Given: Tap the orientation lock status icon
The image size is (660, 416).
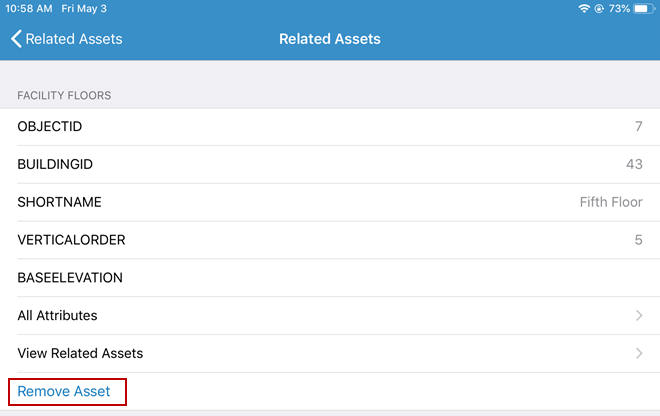Looking at the screenshot, I should (599, 8).
